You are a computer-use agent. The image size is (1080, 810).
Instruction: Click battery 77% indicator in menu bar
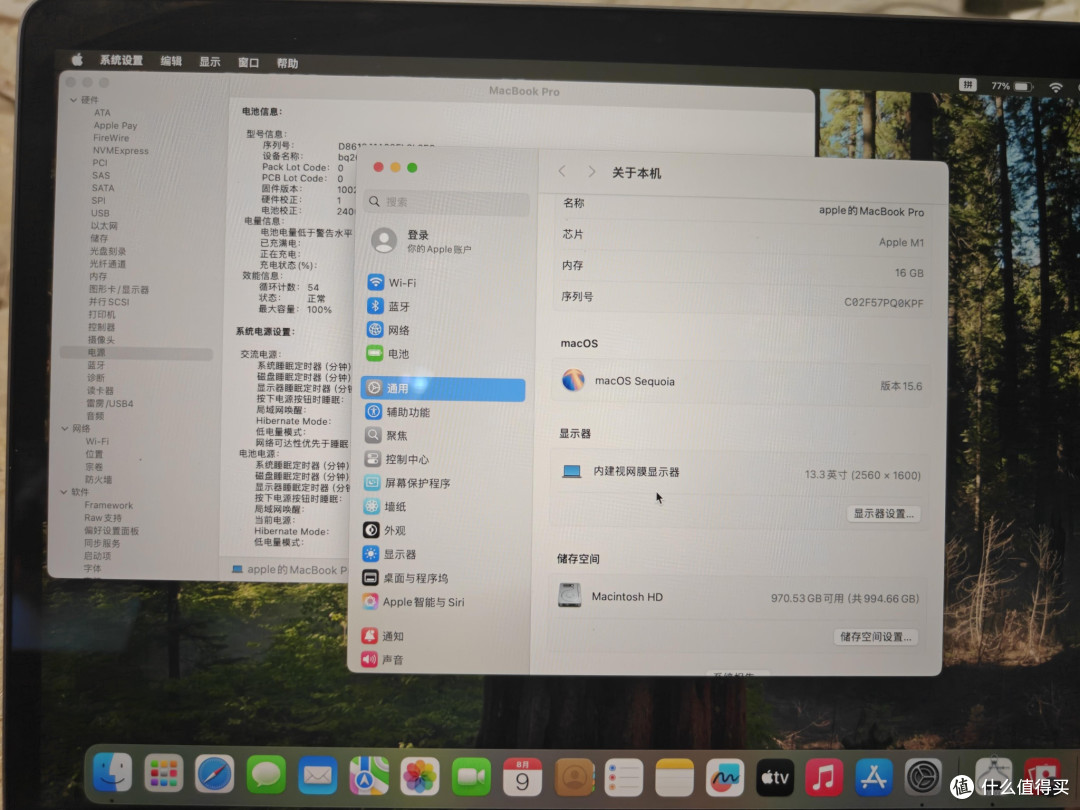tap(1012, 86)
